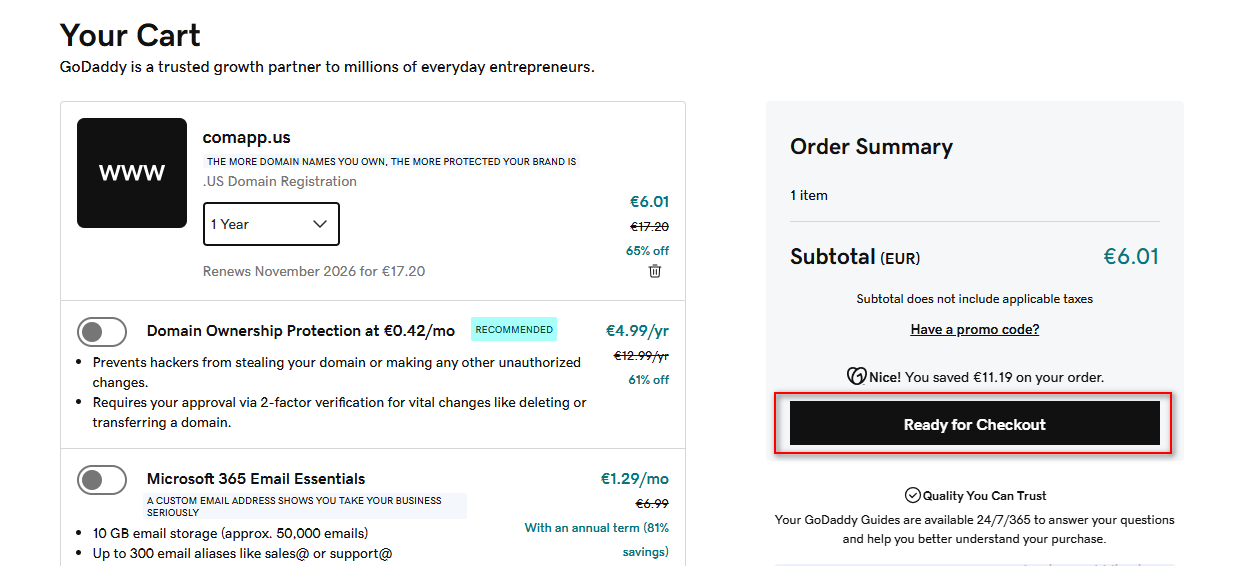Screen dimensions: 1249x566
Task: Click the €4.99/yr protection price
Action: point(637,331)
